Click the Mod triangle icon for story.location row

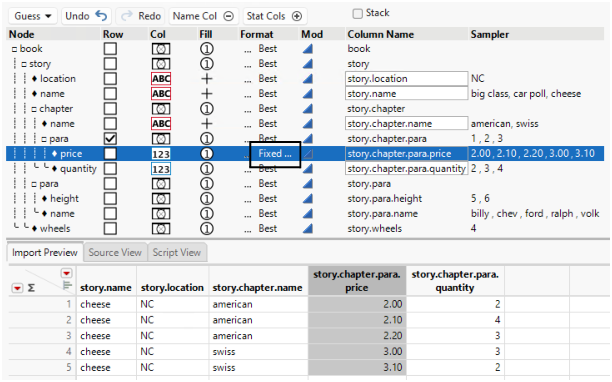(x=308, y=79)
